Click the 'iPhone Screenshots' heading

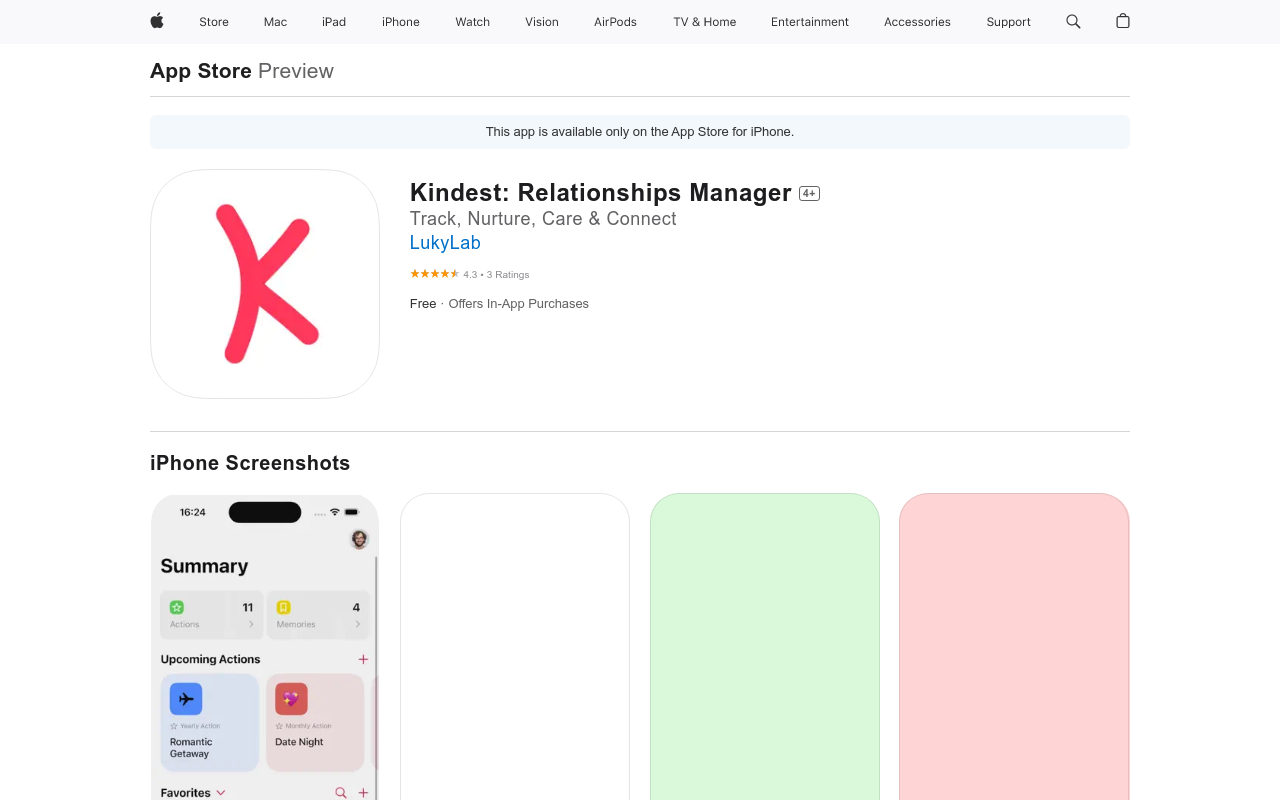click(250, 463)
